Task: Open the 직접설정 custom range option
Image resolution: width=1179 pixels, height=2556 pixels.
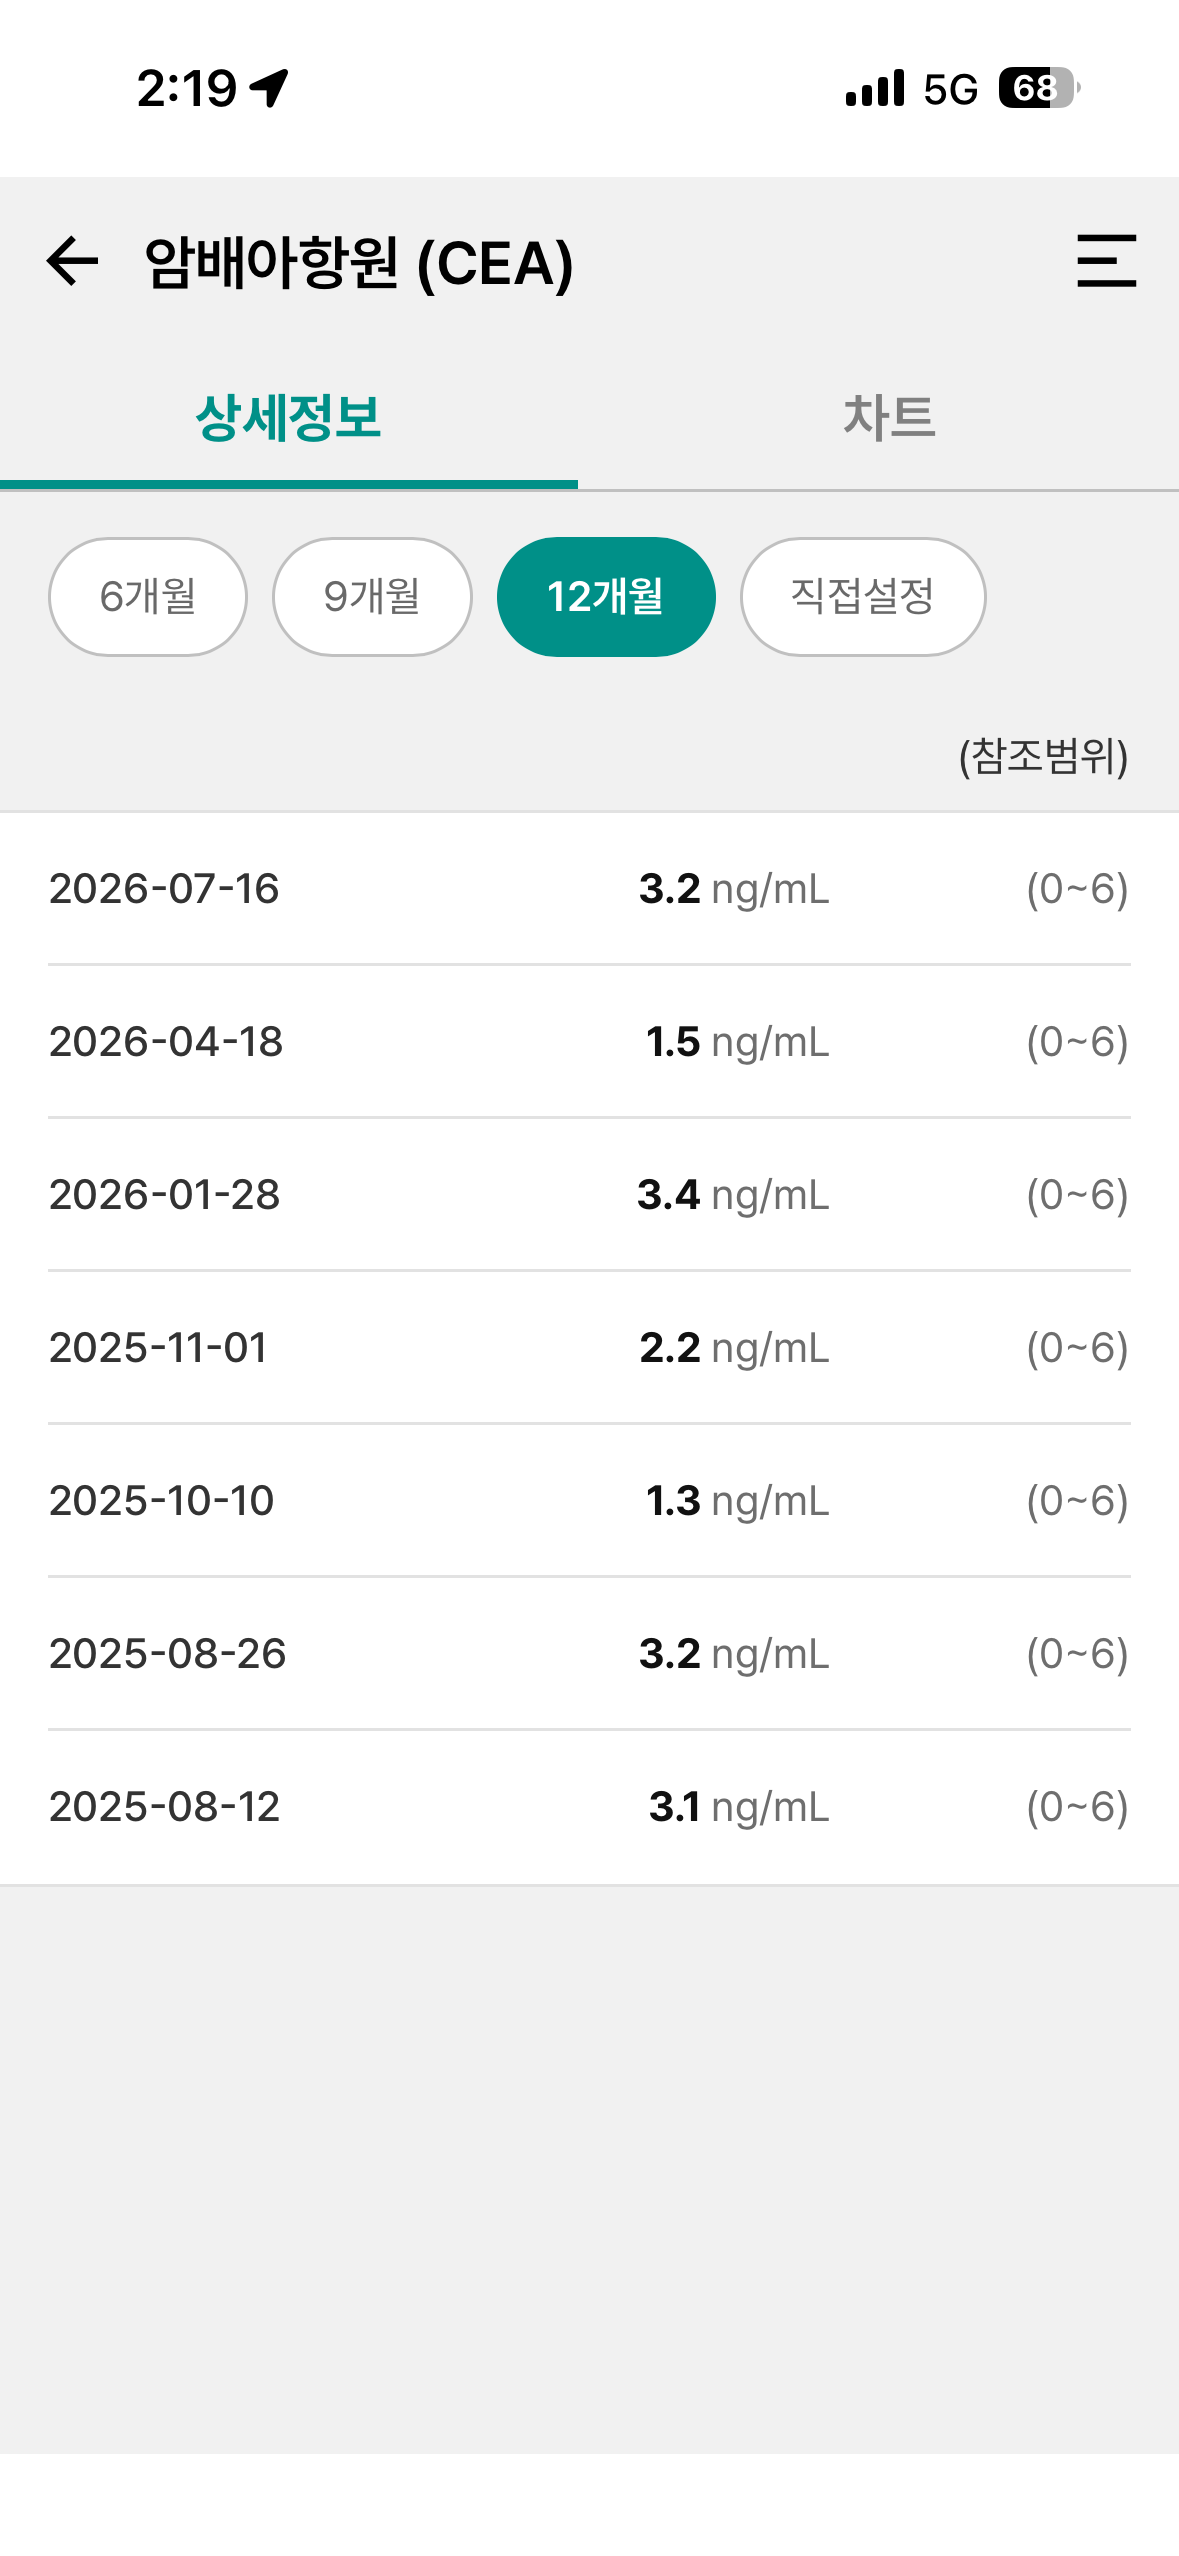Action: tap(863, 597)
